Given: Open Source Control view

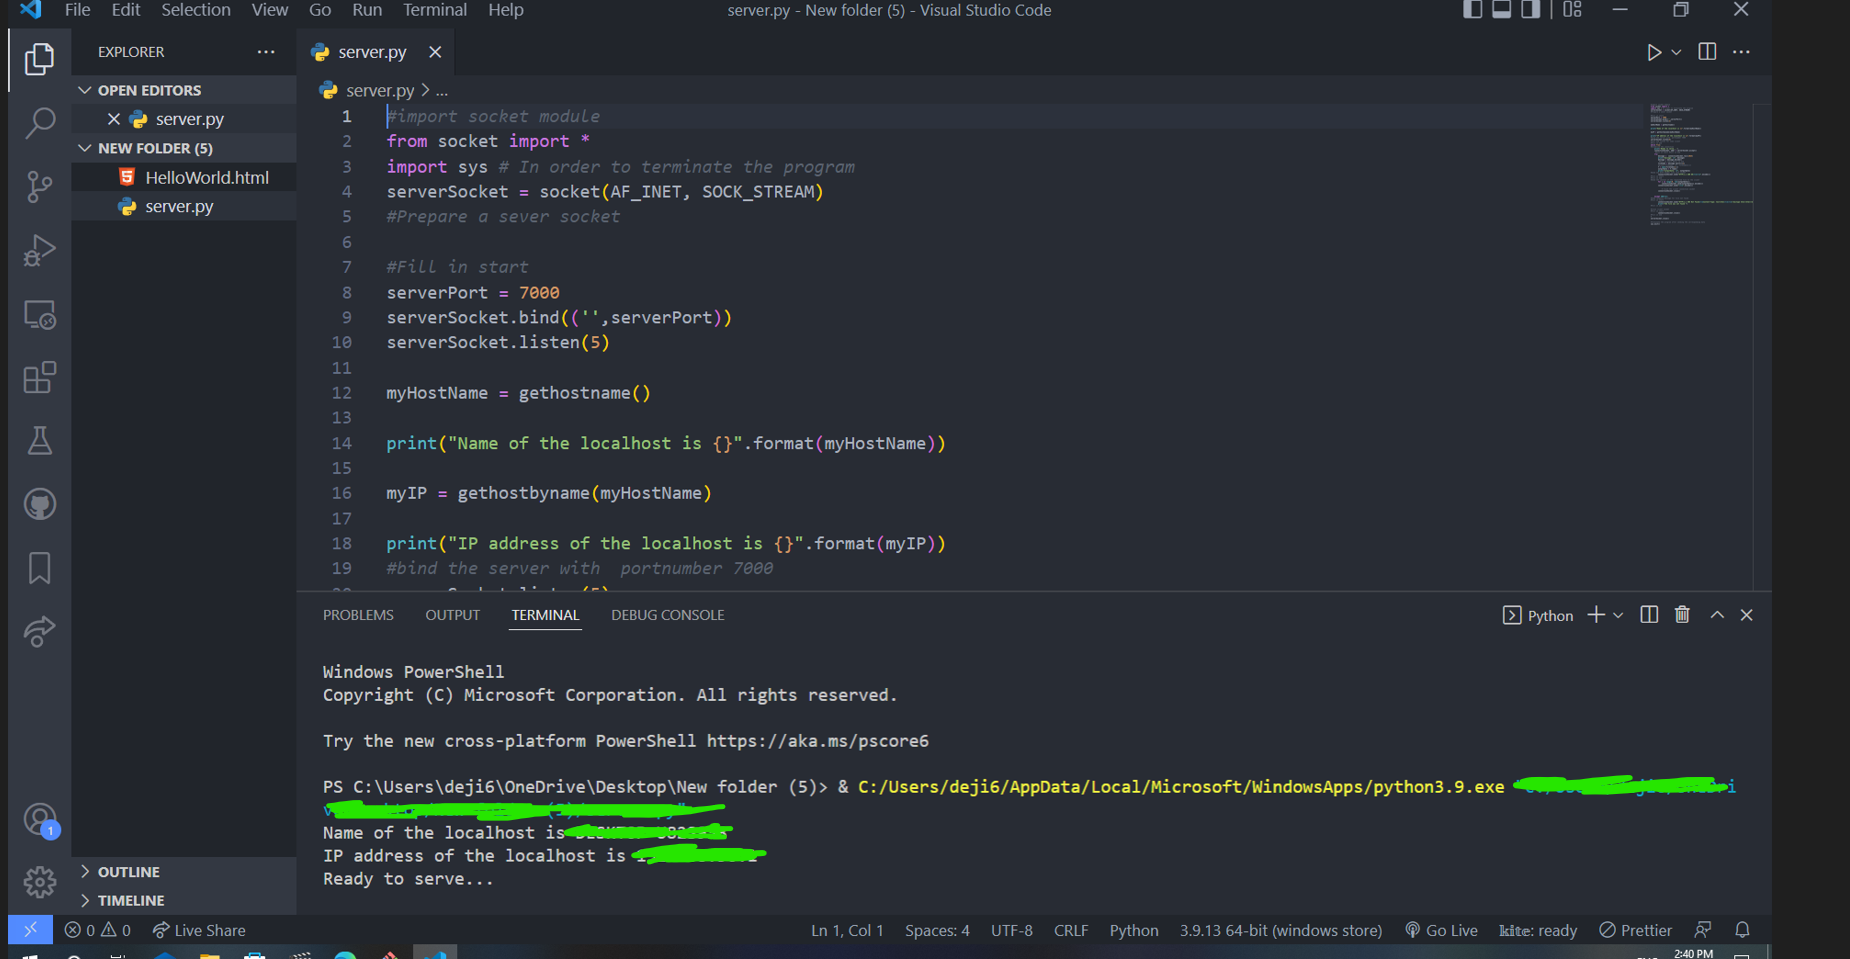Looking at the screenshot, I should pos(39,186).
